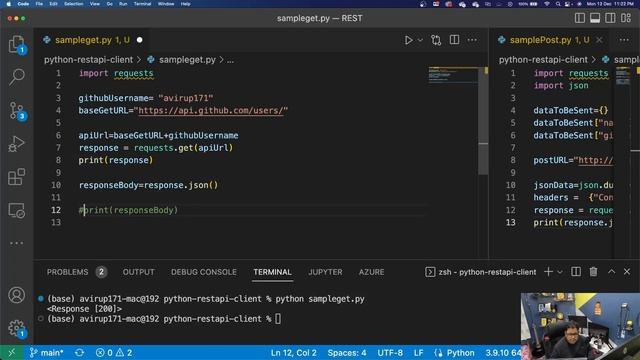Open More Actions menu for sampleget.py editor
Screen dimensions: 640x360
click(x=472, y=40)
